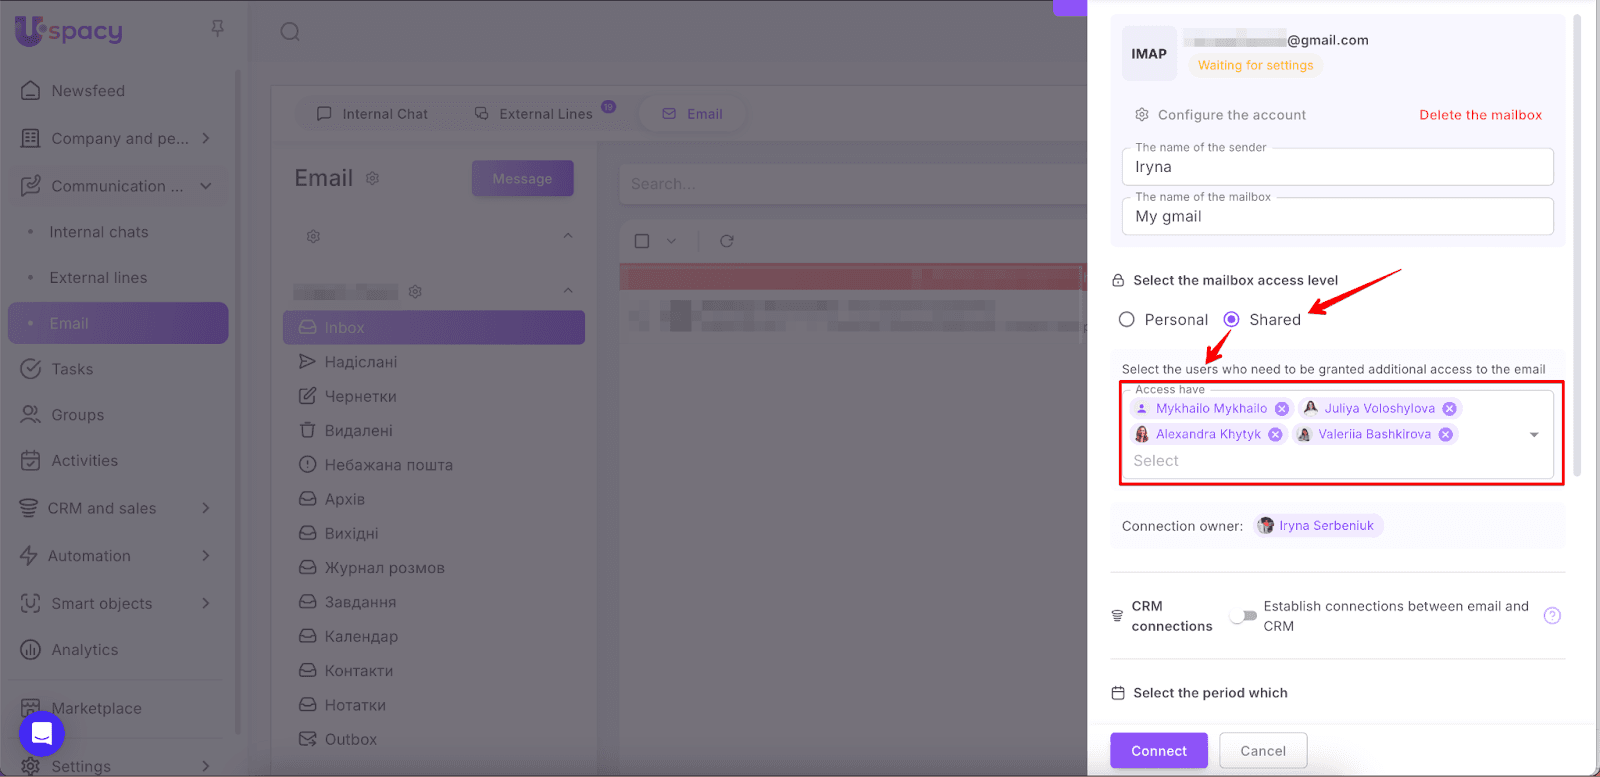Remove Valeriia Bashkirova chip from access
Screen dimensions: 1600x777
point(1445,435)
